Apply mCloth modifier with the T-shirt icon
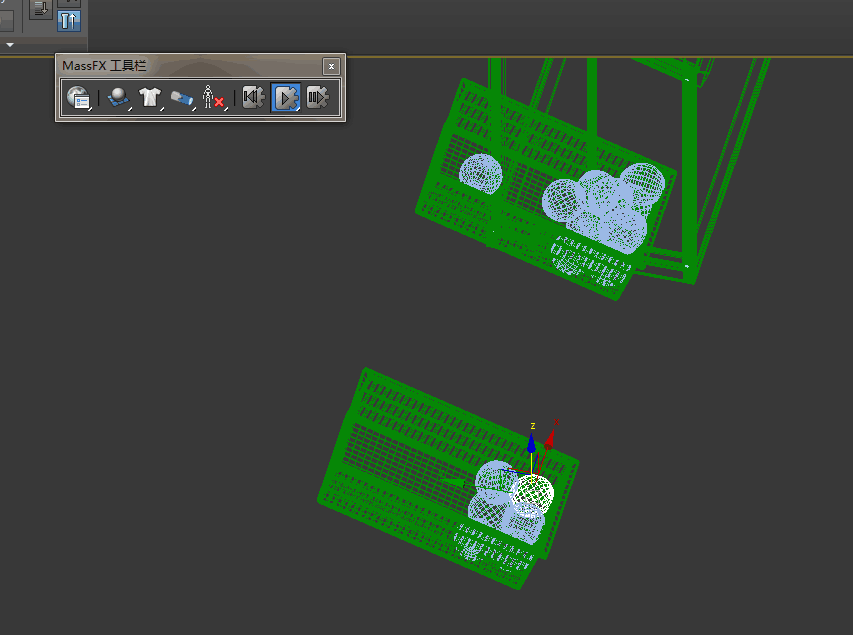 click(150, 98)
